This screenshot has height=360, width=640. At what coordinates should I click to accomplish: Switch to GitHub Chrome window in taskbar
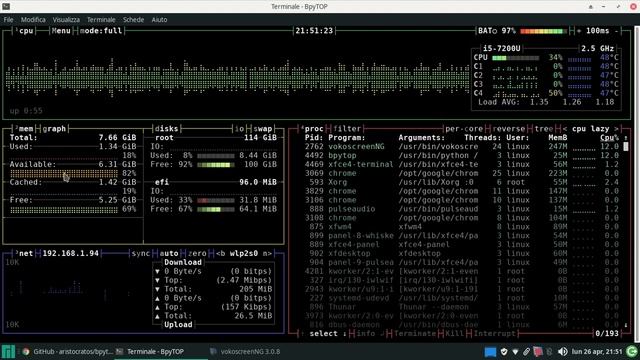pos(67,351)
